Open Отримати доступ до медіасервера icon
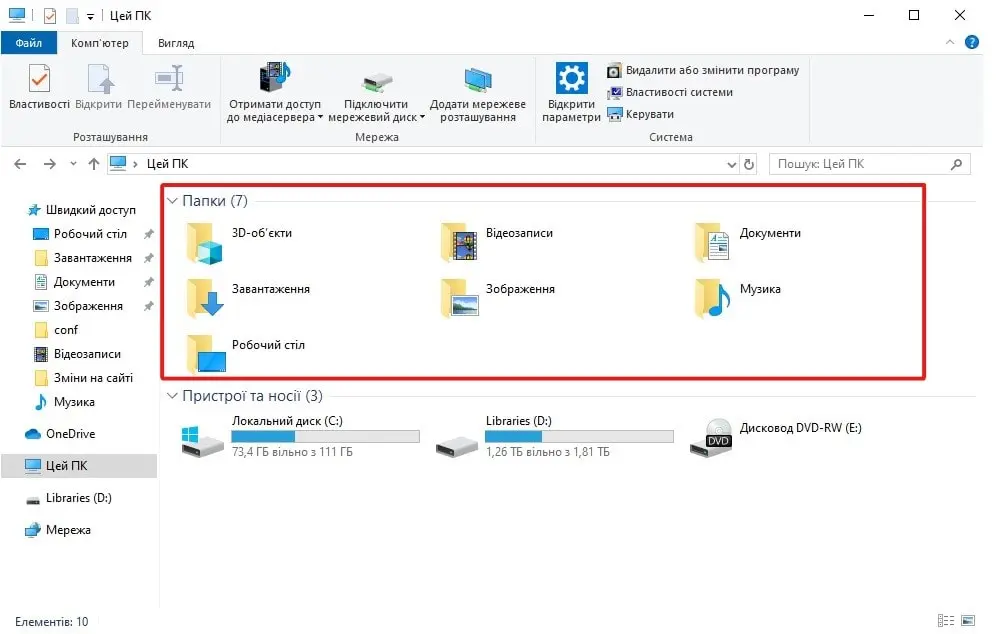1008x634 pixels. pos(274,78)
